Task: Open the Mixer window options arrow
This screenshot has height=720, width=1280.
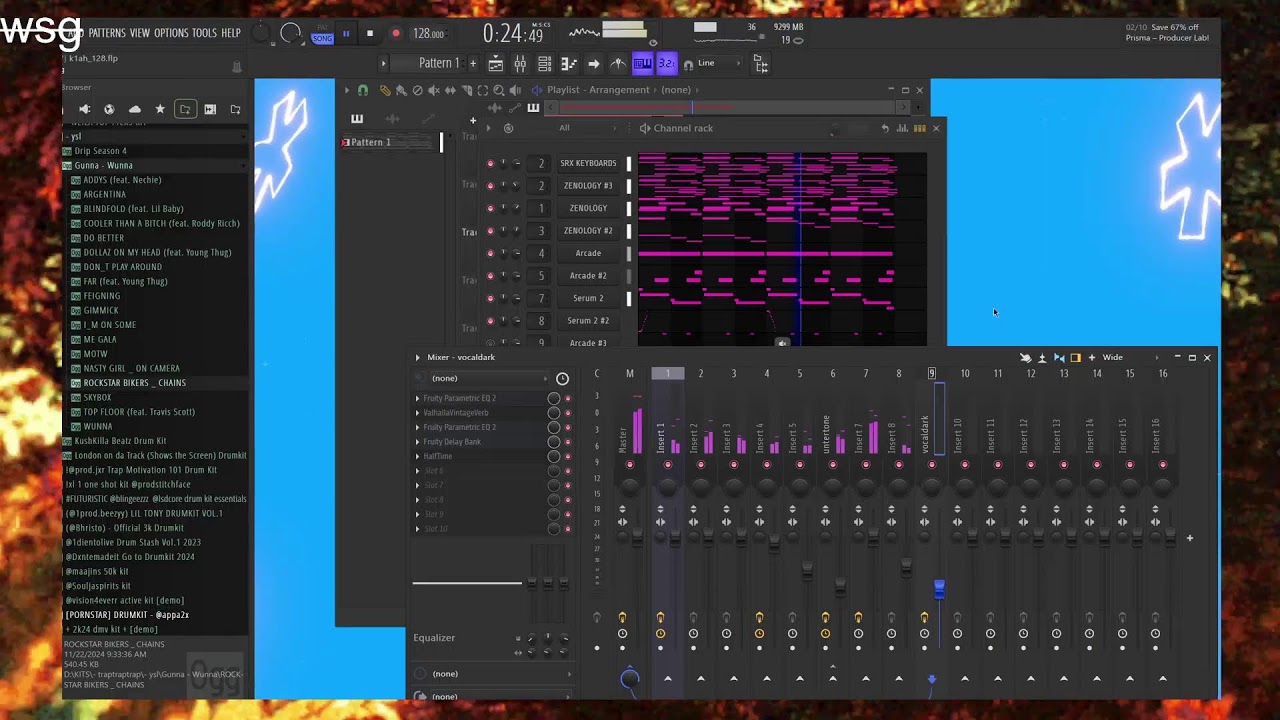Action: pos(418,357)
